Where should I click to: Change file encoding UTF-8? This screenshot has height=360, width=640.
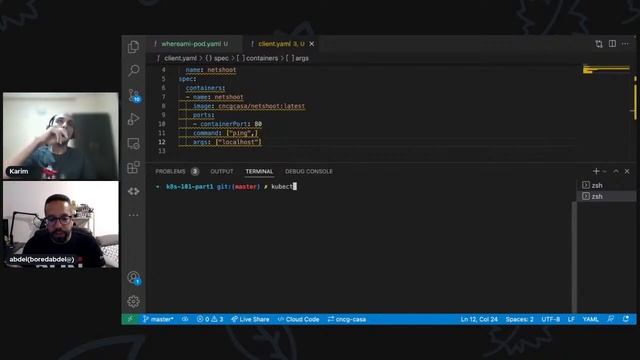[551, 319]
